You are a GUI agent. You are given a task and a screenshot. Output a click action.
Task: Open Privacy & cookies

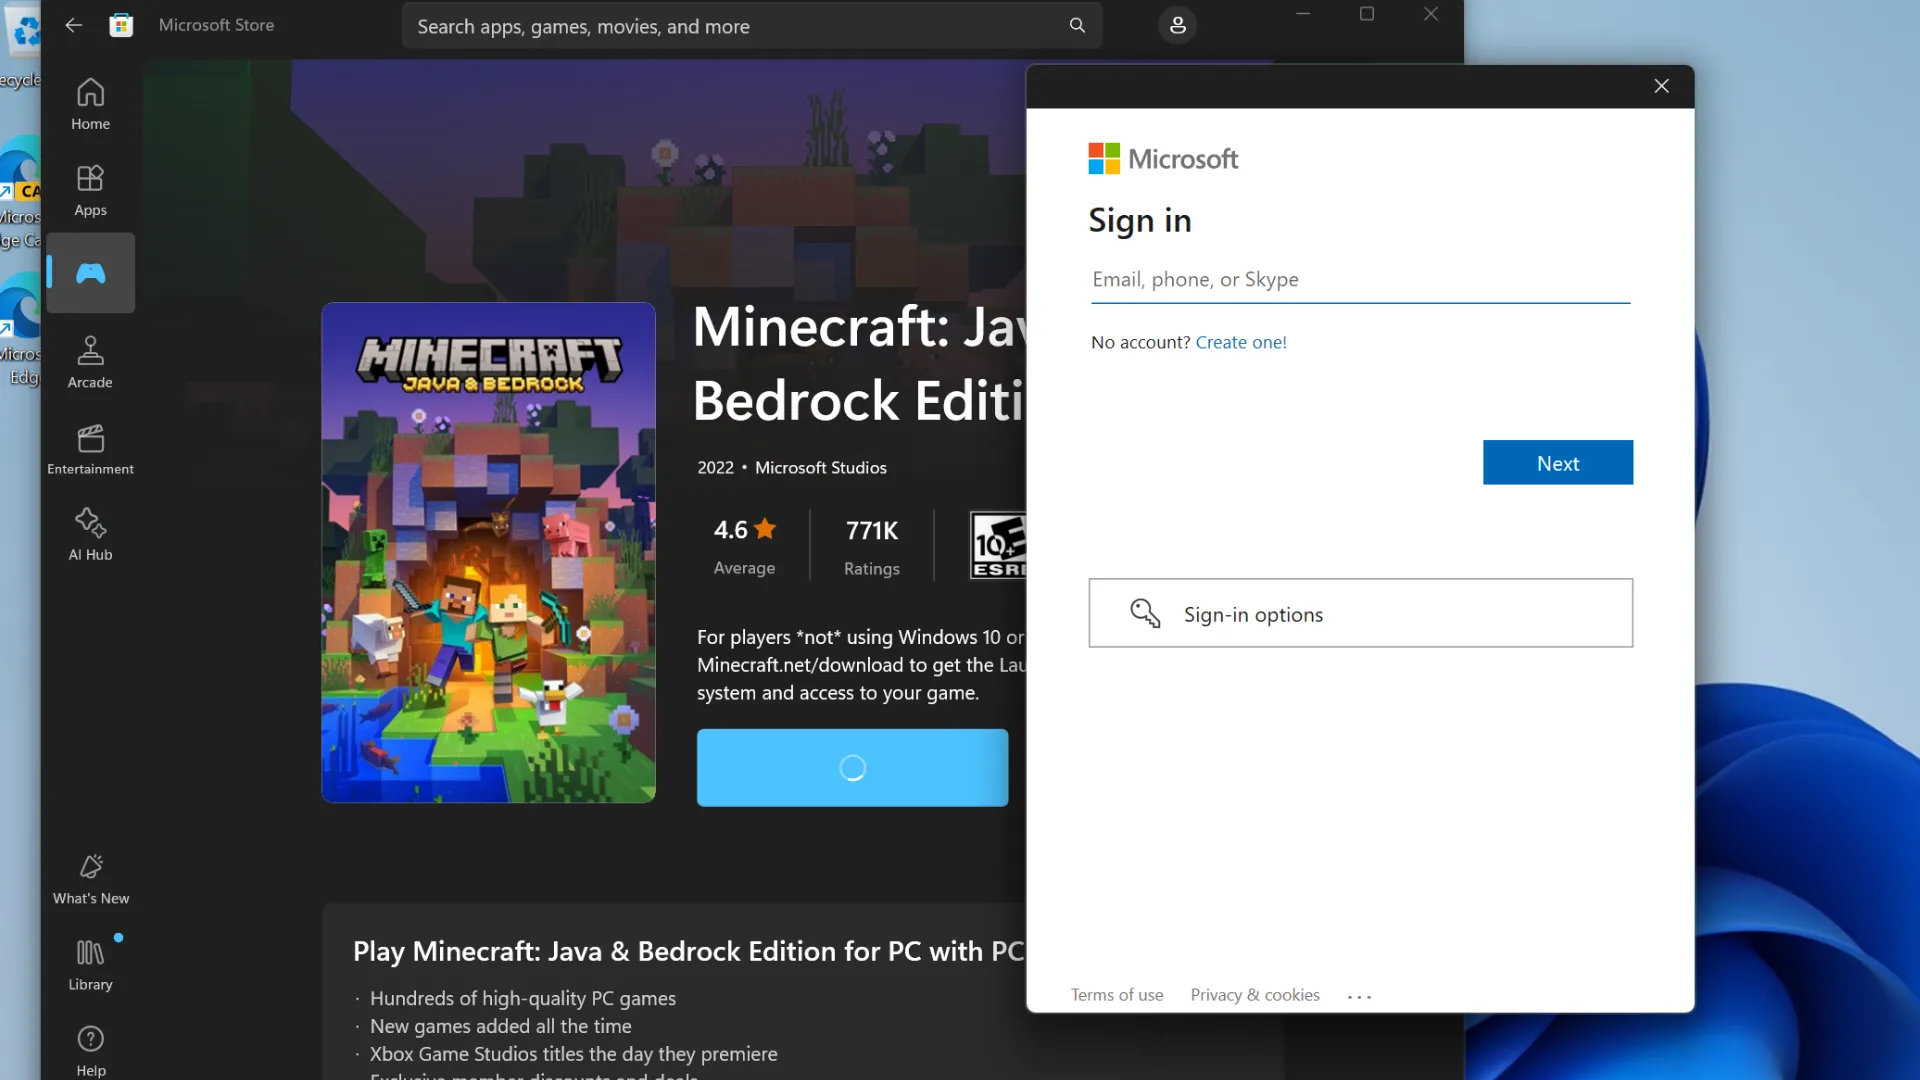[x=1254, y=994]
